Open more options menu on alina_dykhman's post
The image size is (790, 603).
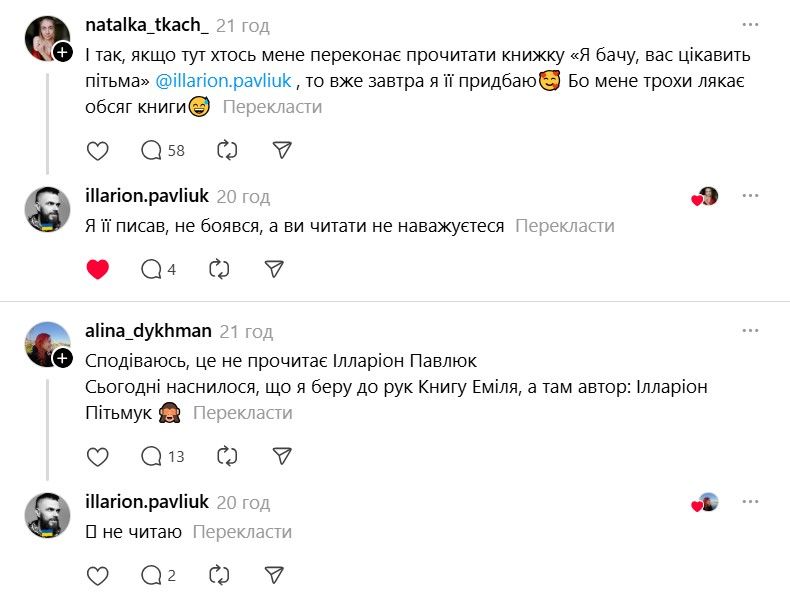(x=750, y=331)
